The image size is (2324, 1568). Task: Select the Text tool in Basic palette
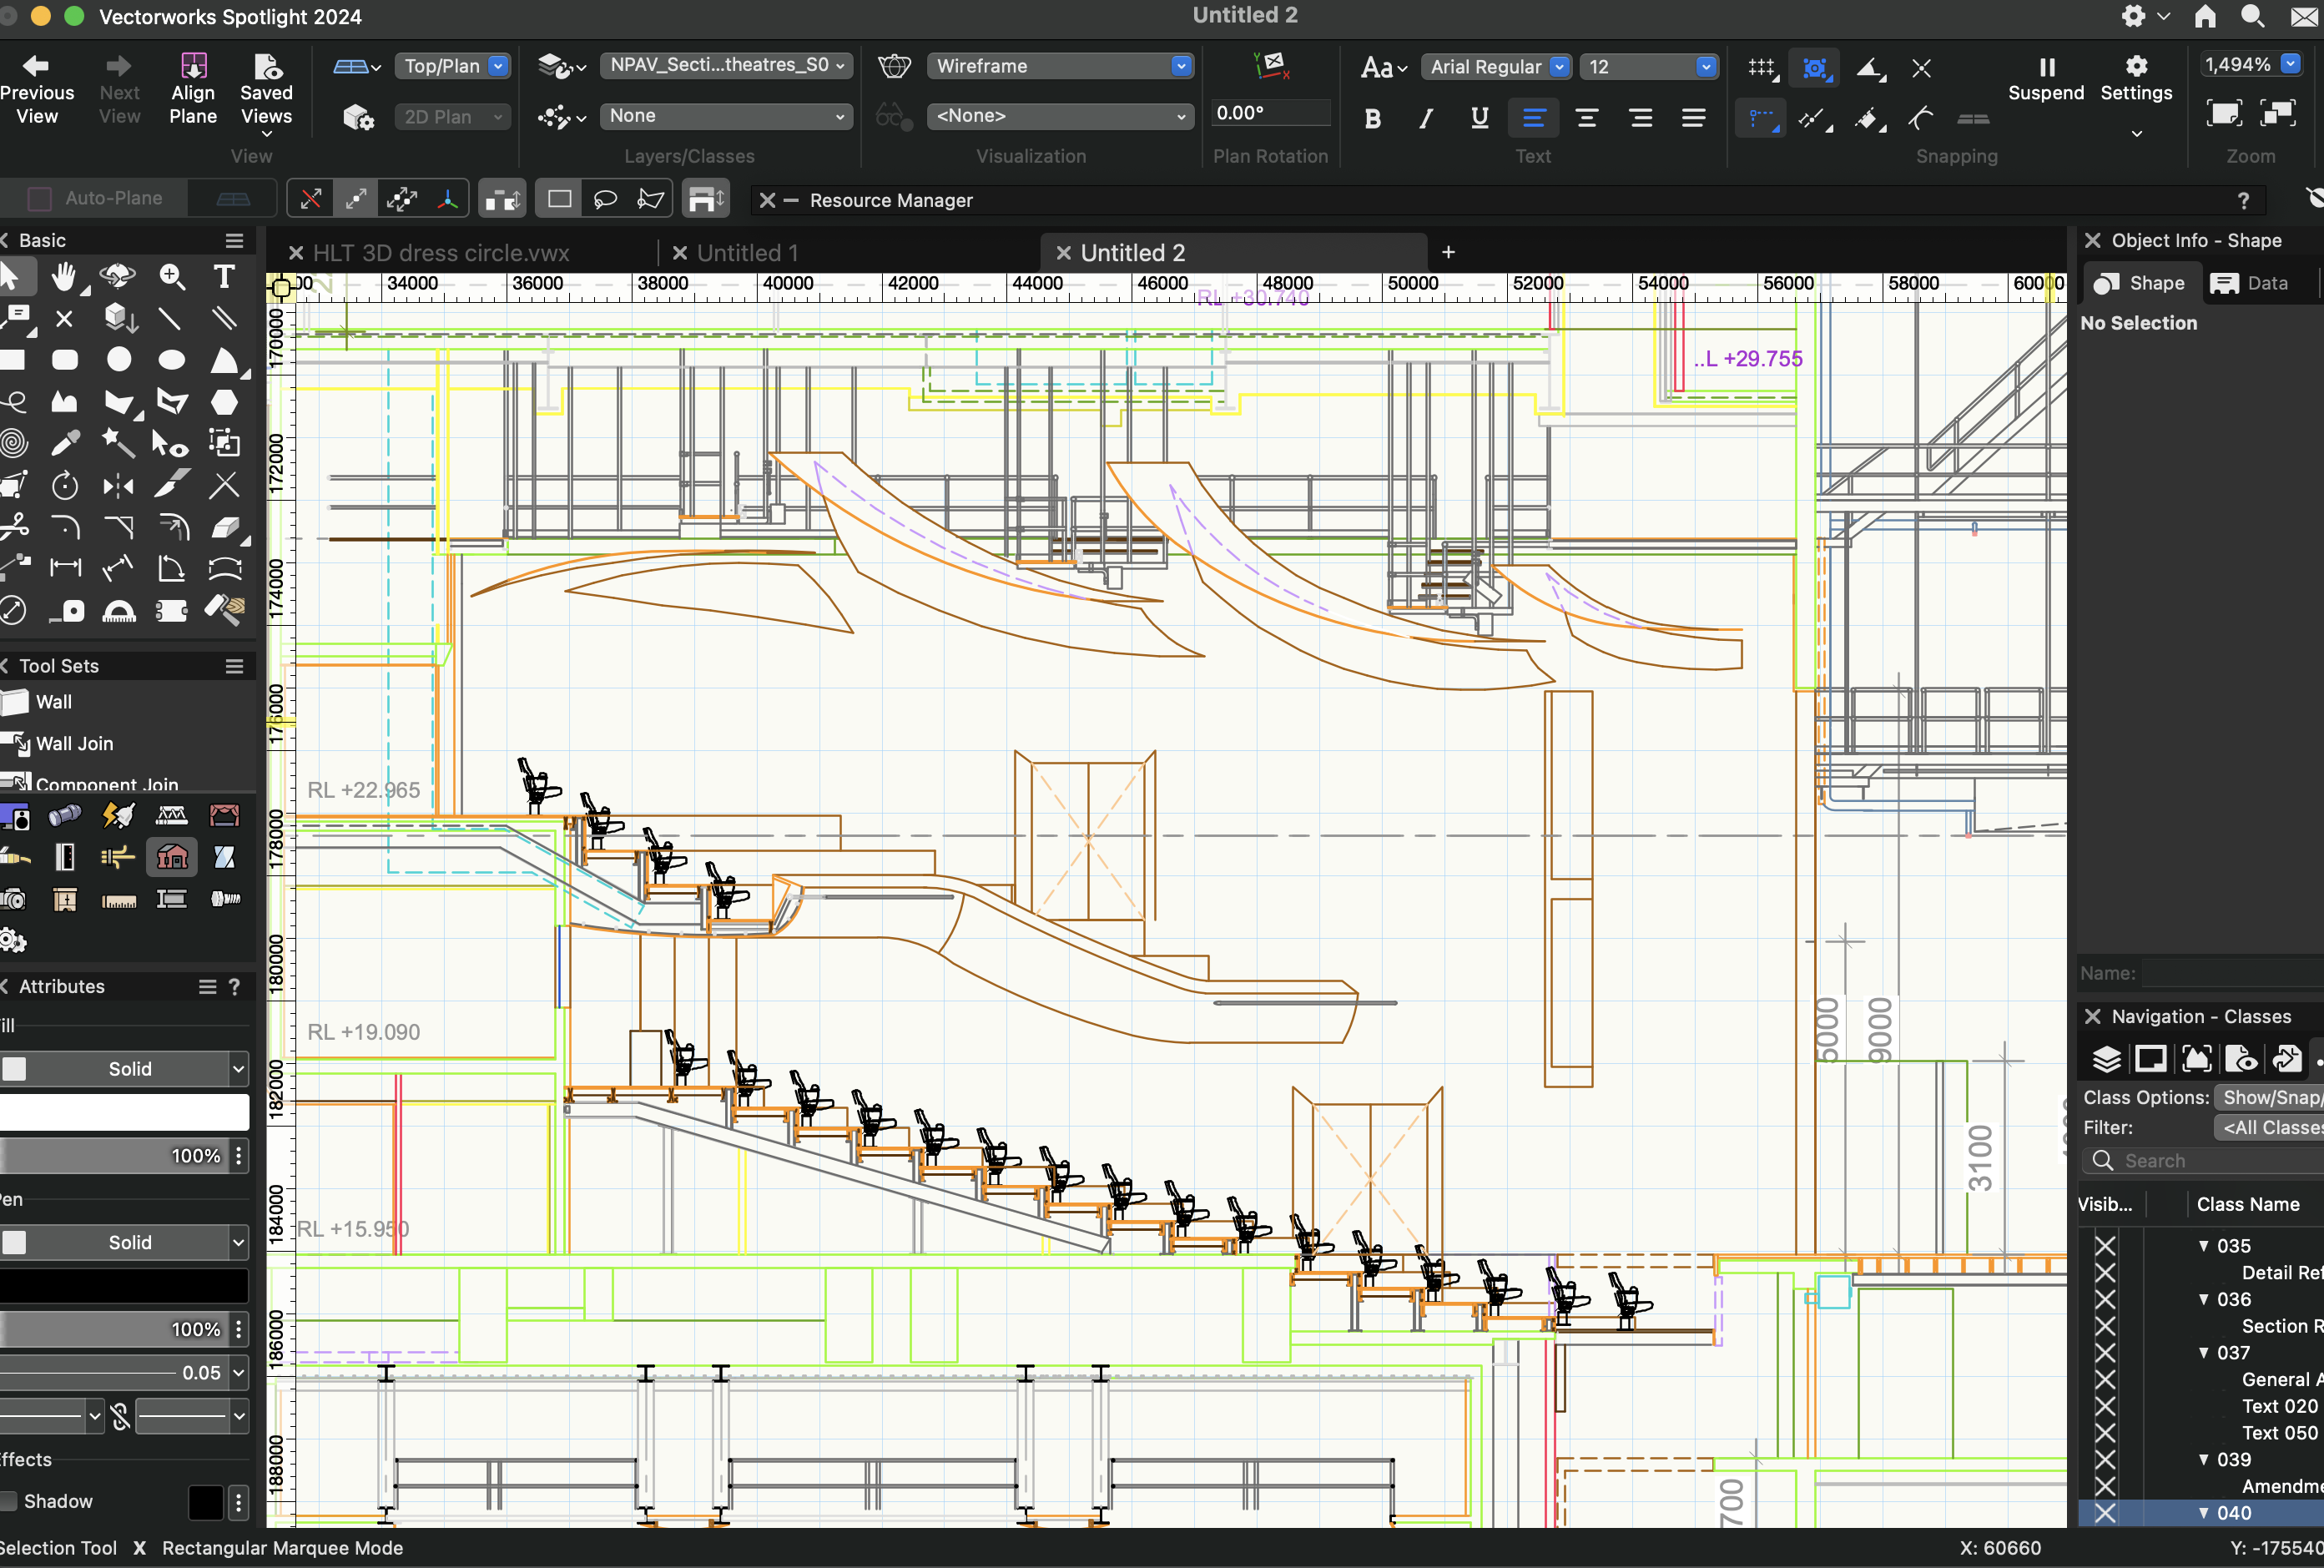224,277
